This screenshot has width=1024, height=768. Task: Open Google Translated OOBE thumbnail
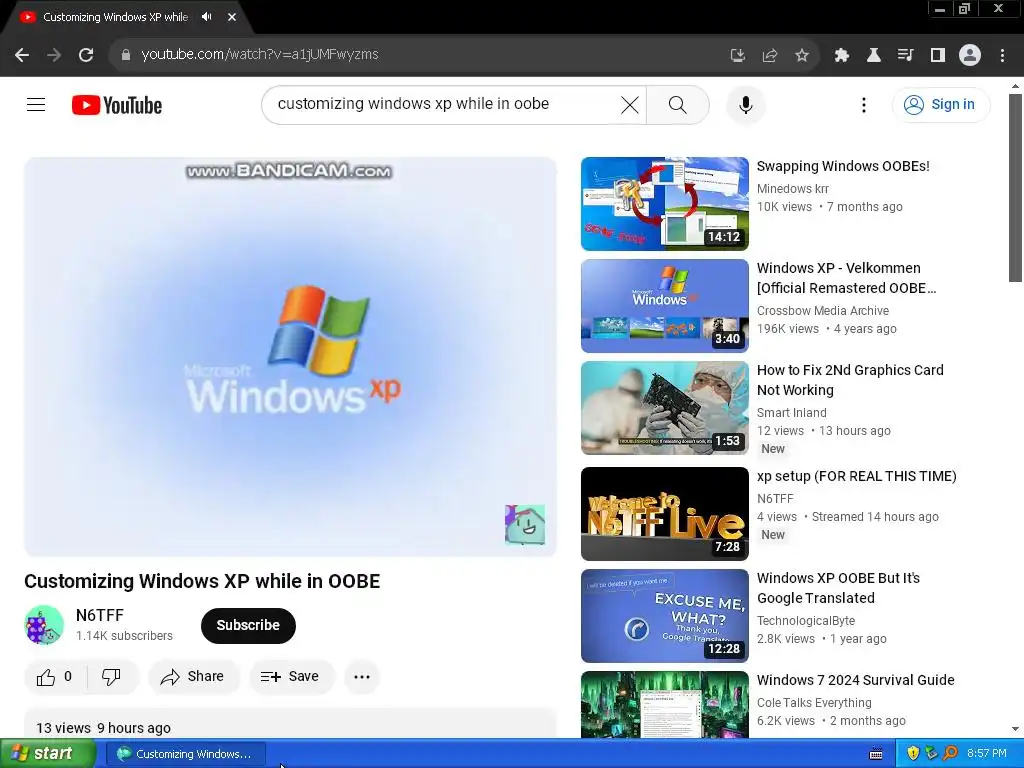coord(665,616)
